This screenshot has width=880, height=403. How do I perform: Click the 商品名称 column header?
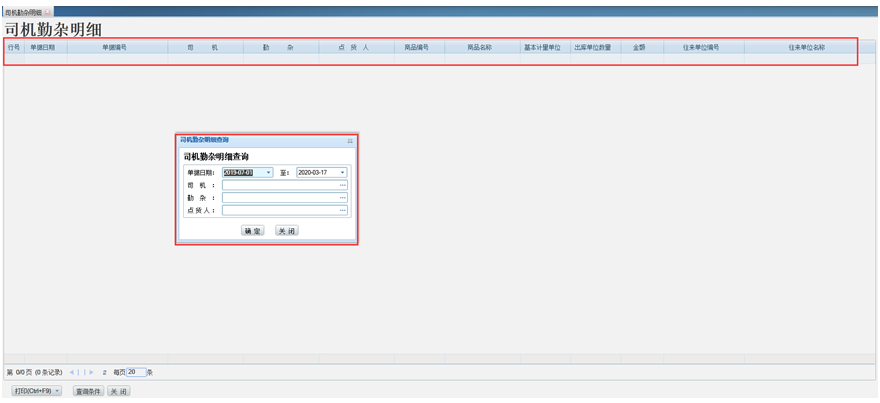(x=483, y=48)
